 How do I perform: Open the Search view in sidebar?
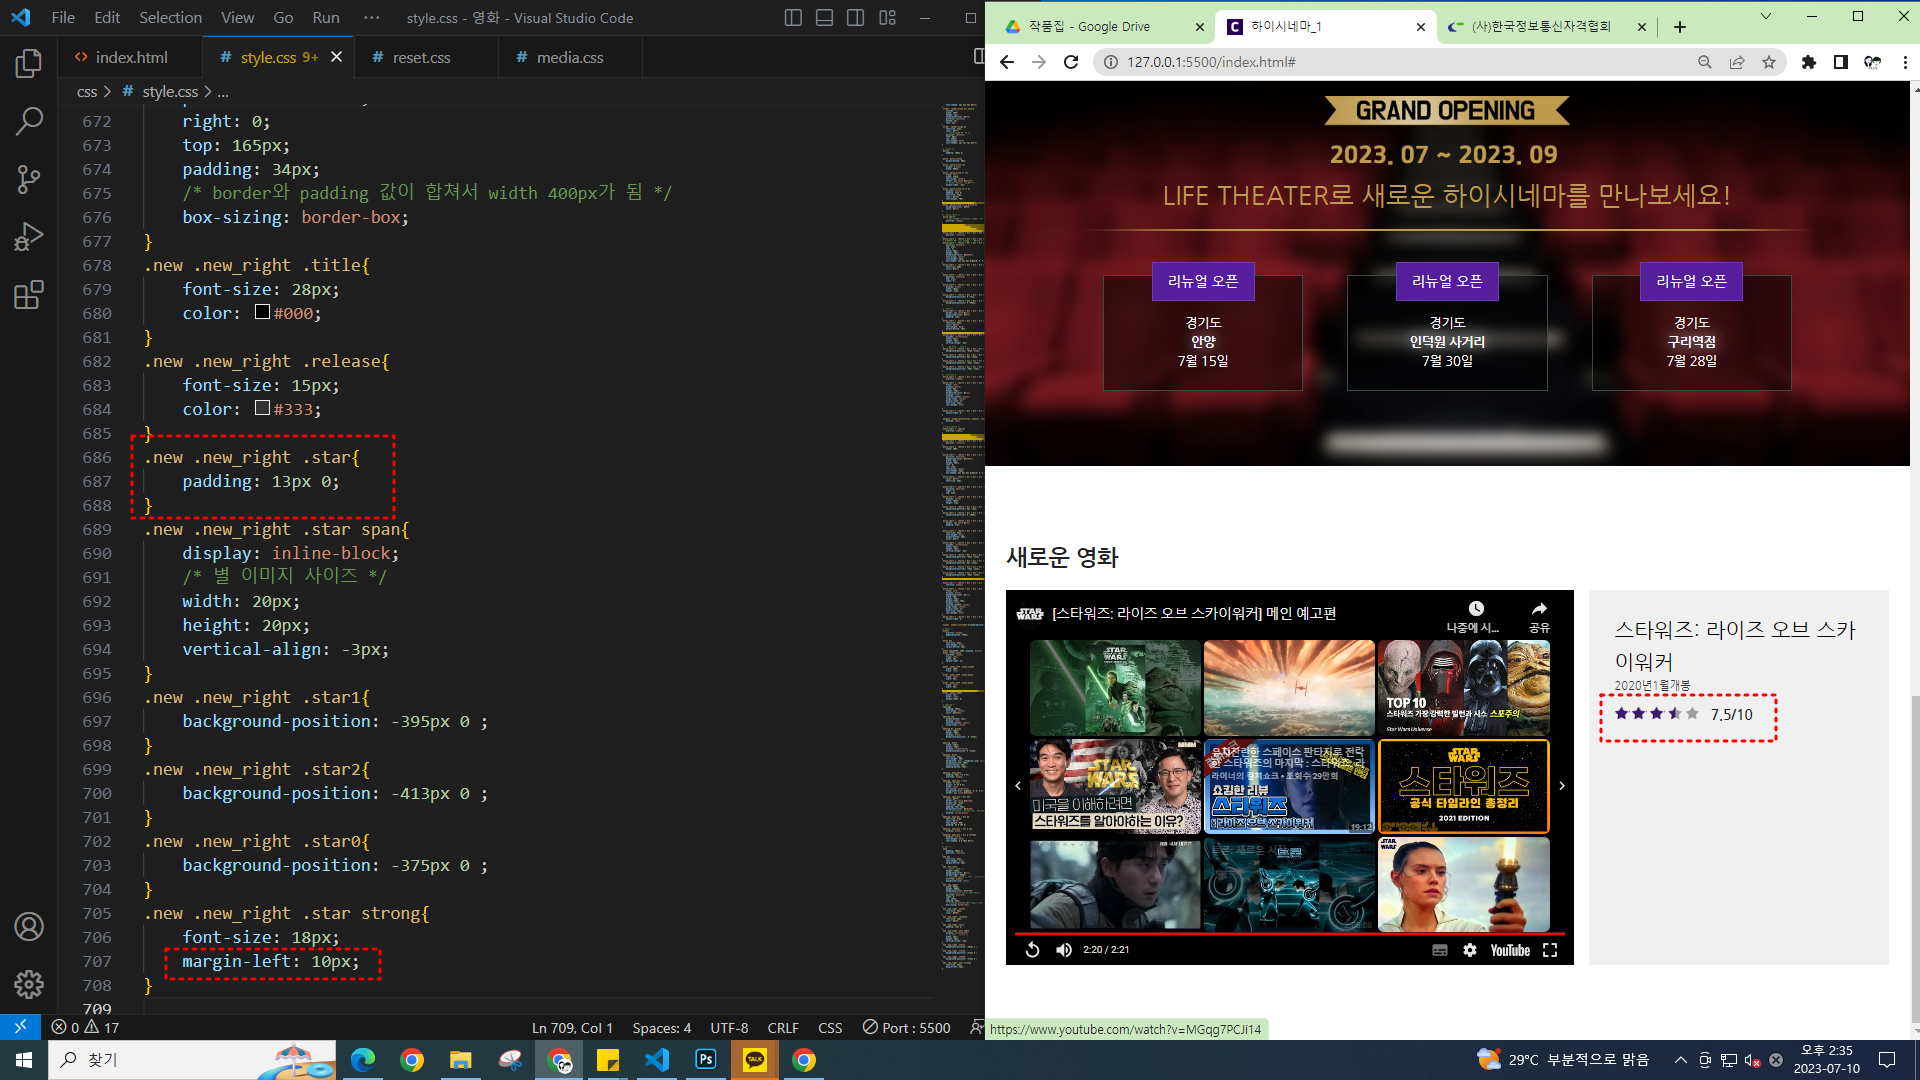(x=29, y=122)
